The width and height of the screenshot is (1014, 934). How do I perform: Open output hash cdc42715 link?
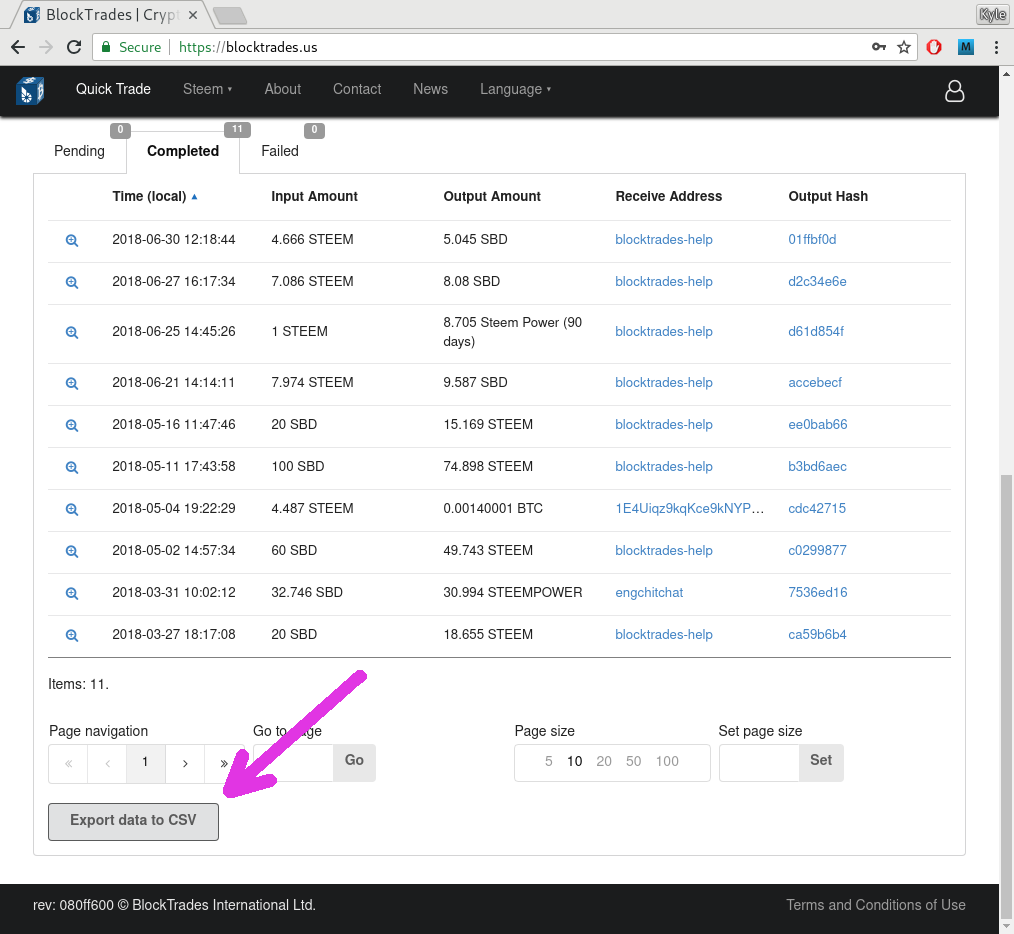click(x=817, y=509)
